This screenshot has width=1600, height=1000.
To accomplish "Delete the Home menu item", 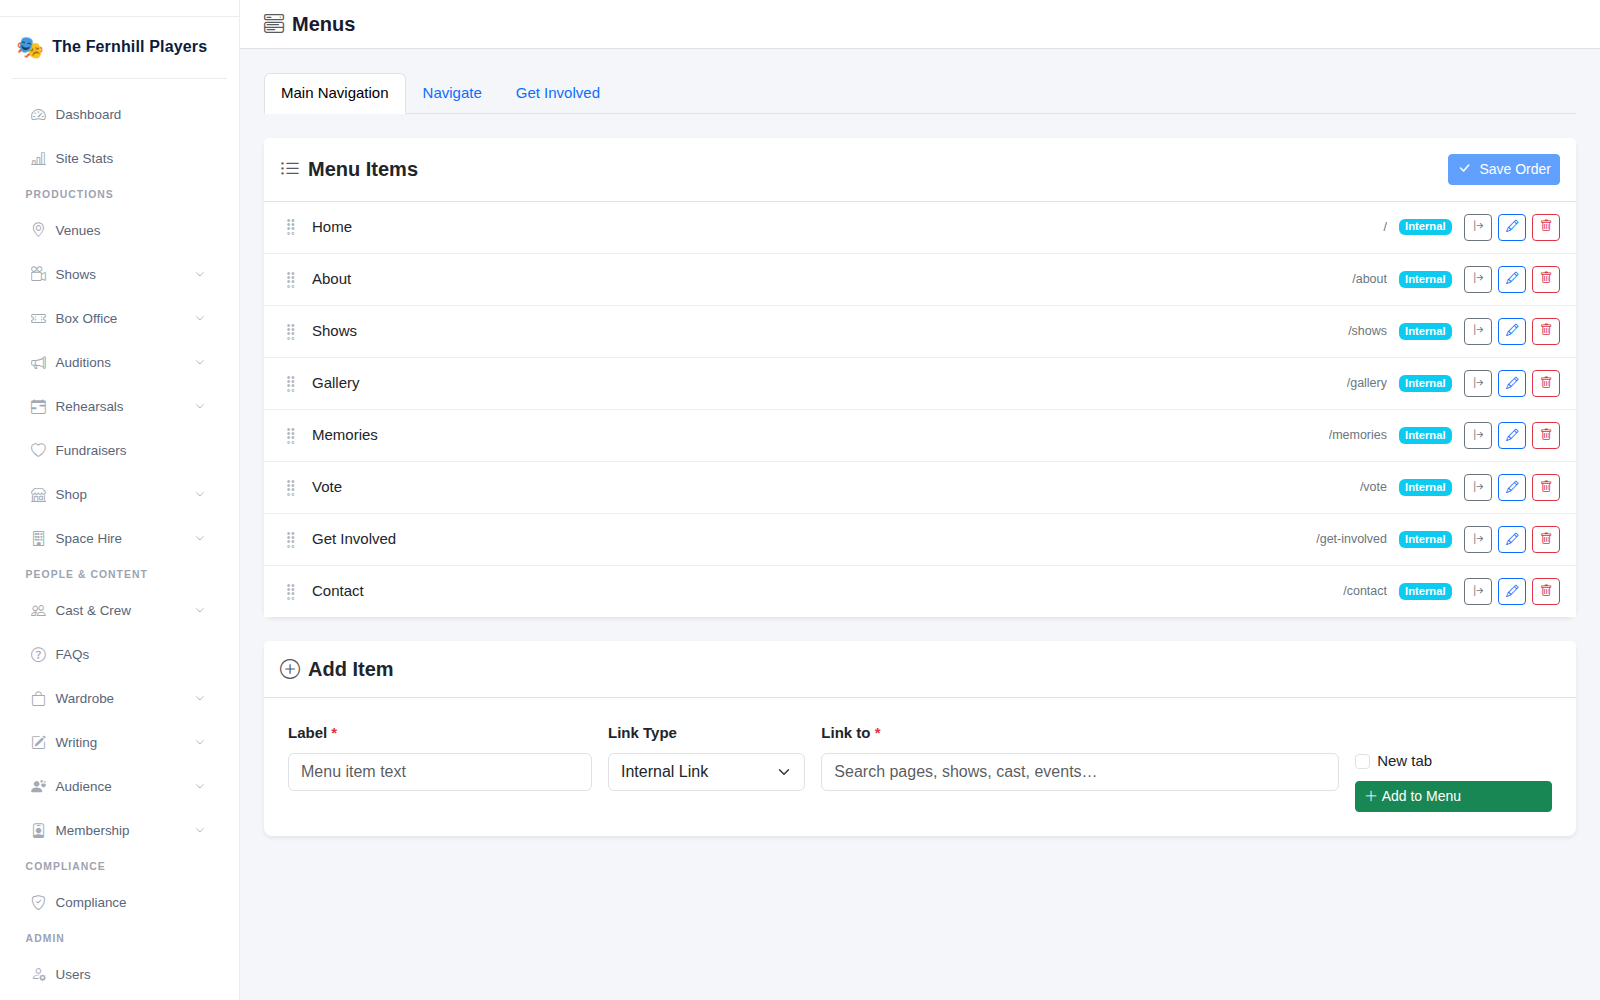I will point(1546,227).
